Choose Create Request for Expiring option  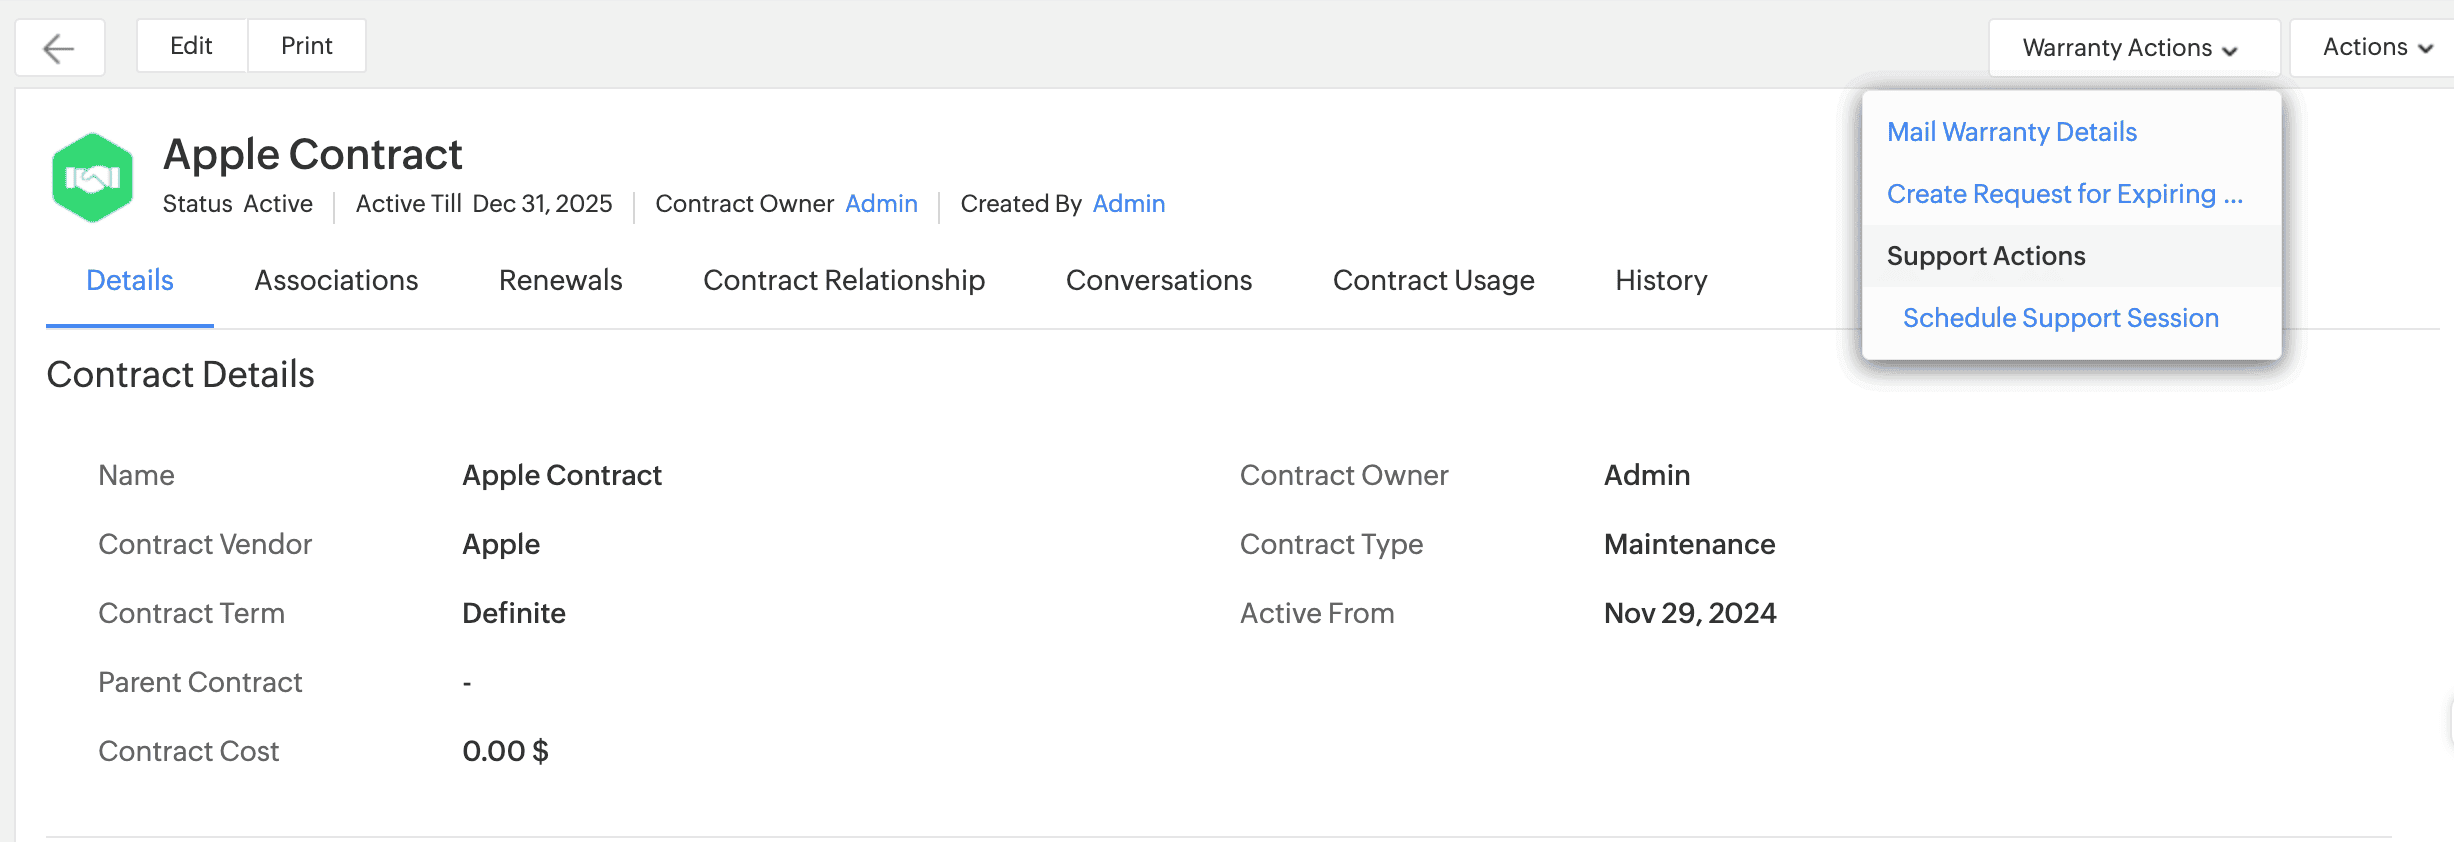(x=2064, y=194)
